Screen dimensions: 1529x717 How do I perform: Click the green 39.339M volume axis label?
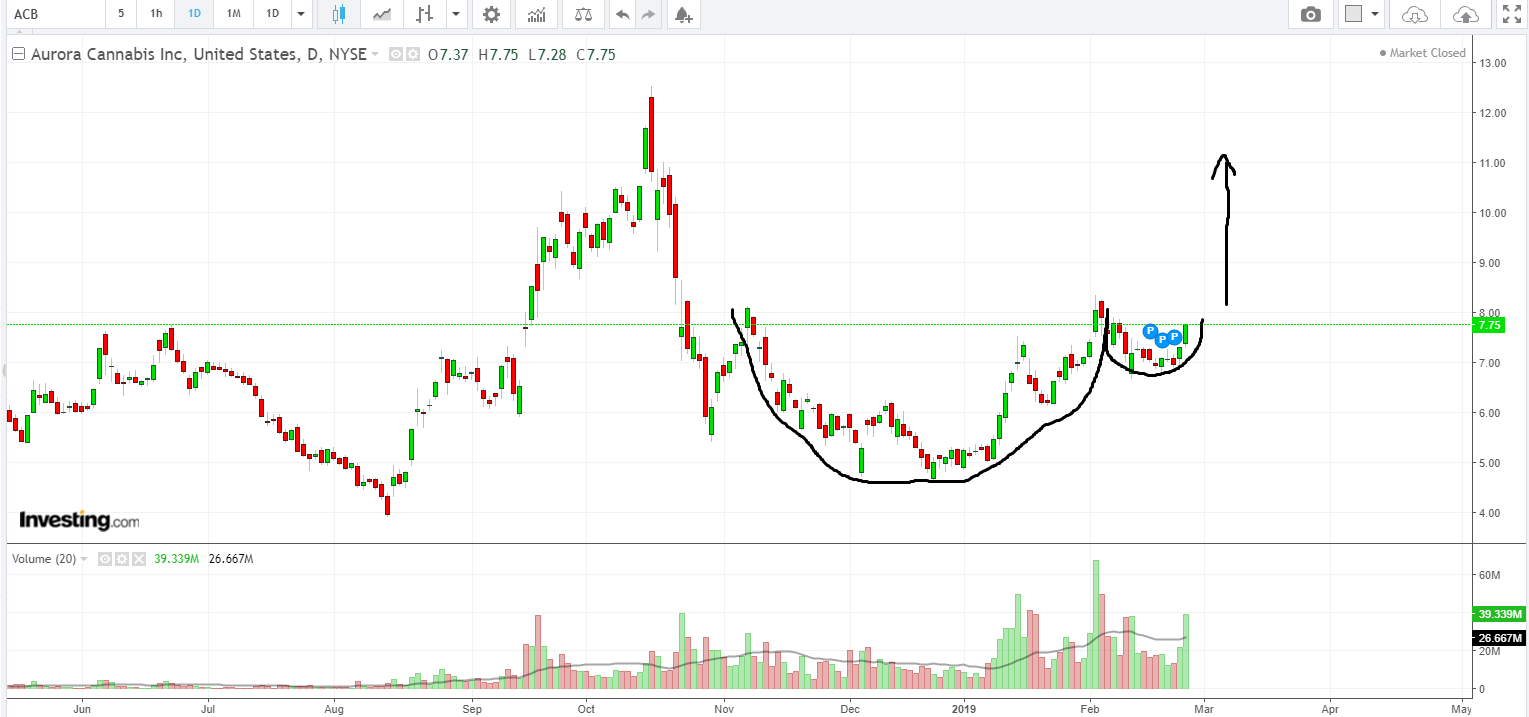(1500, 614)
